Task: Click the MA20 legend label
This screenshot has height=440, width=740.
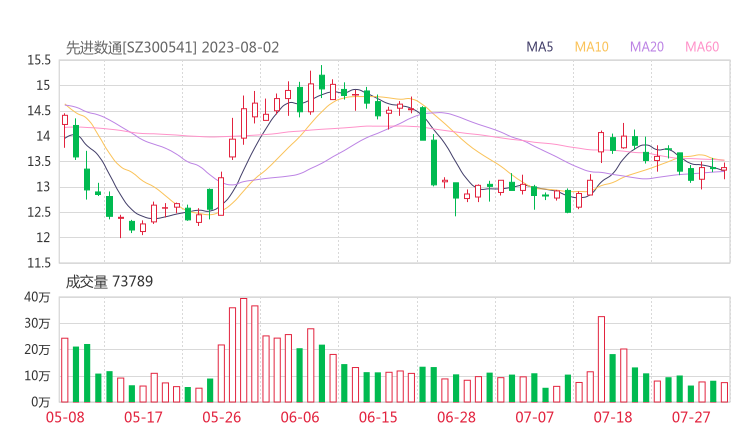Action: [647, 47]
